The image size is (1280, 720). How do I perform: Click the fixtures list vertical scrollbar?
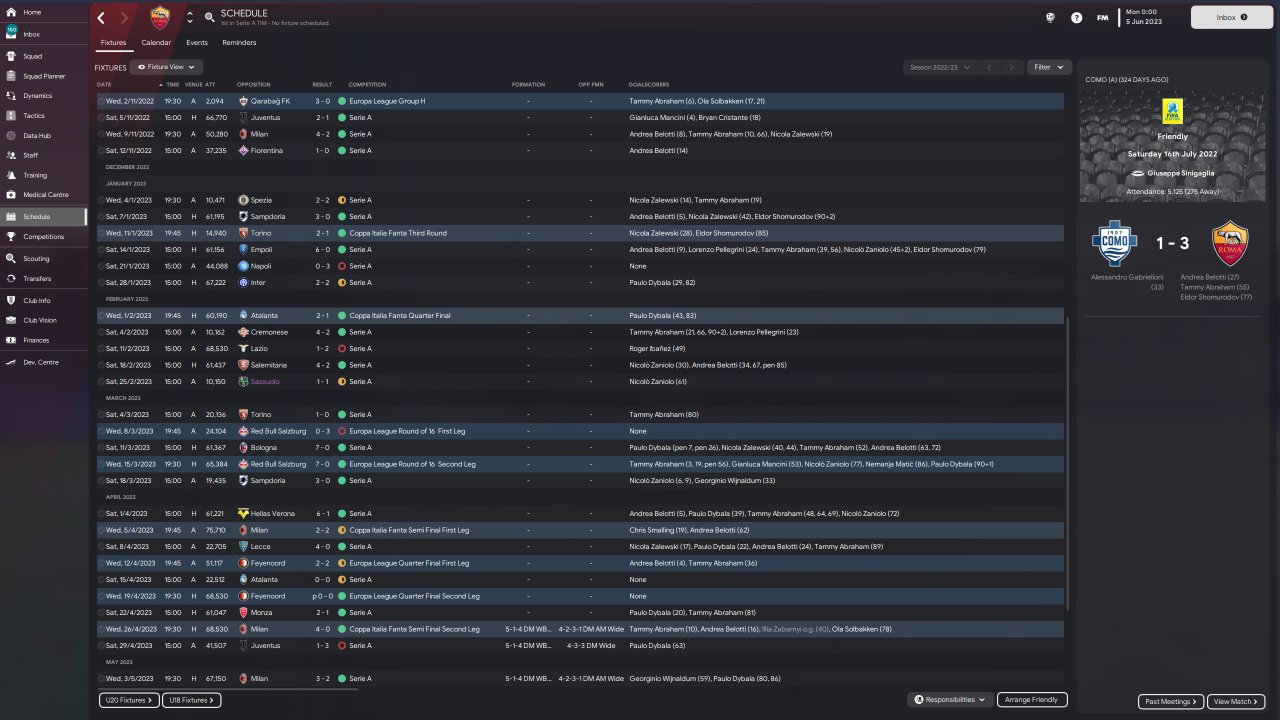click(1069, 462)
